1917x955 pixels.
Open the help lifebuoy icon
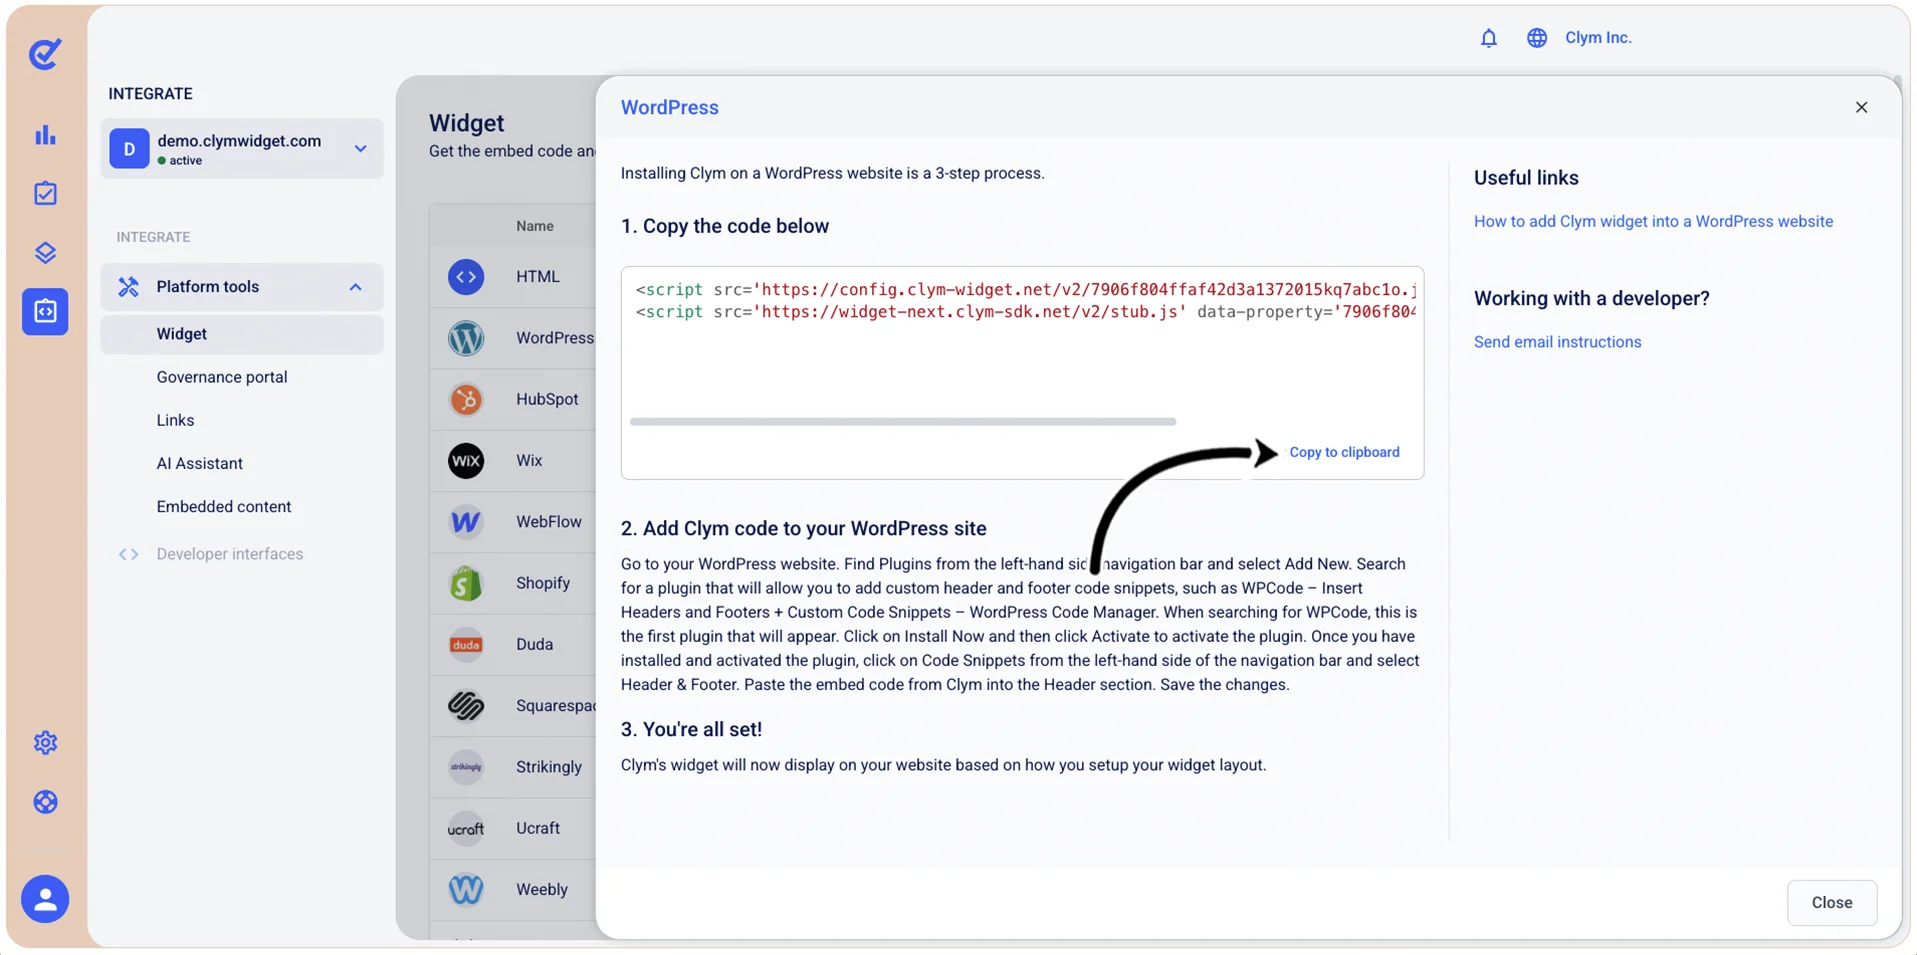pyautogui.click(x=45, y=802)
